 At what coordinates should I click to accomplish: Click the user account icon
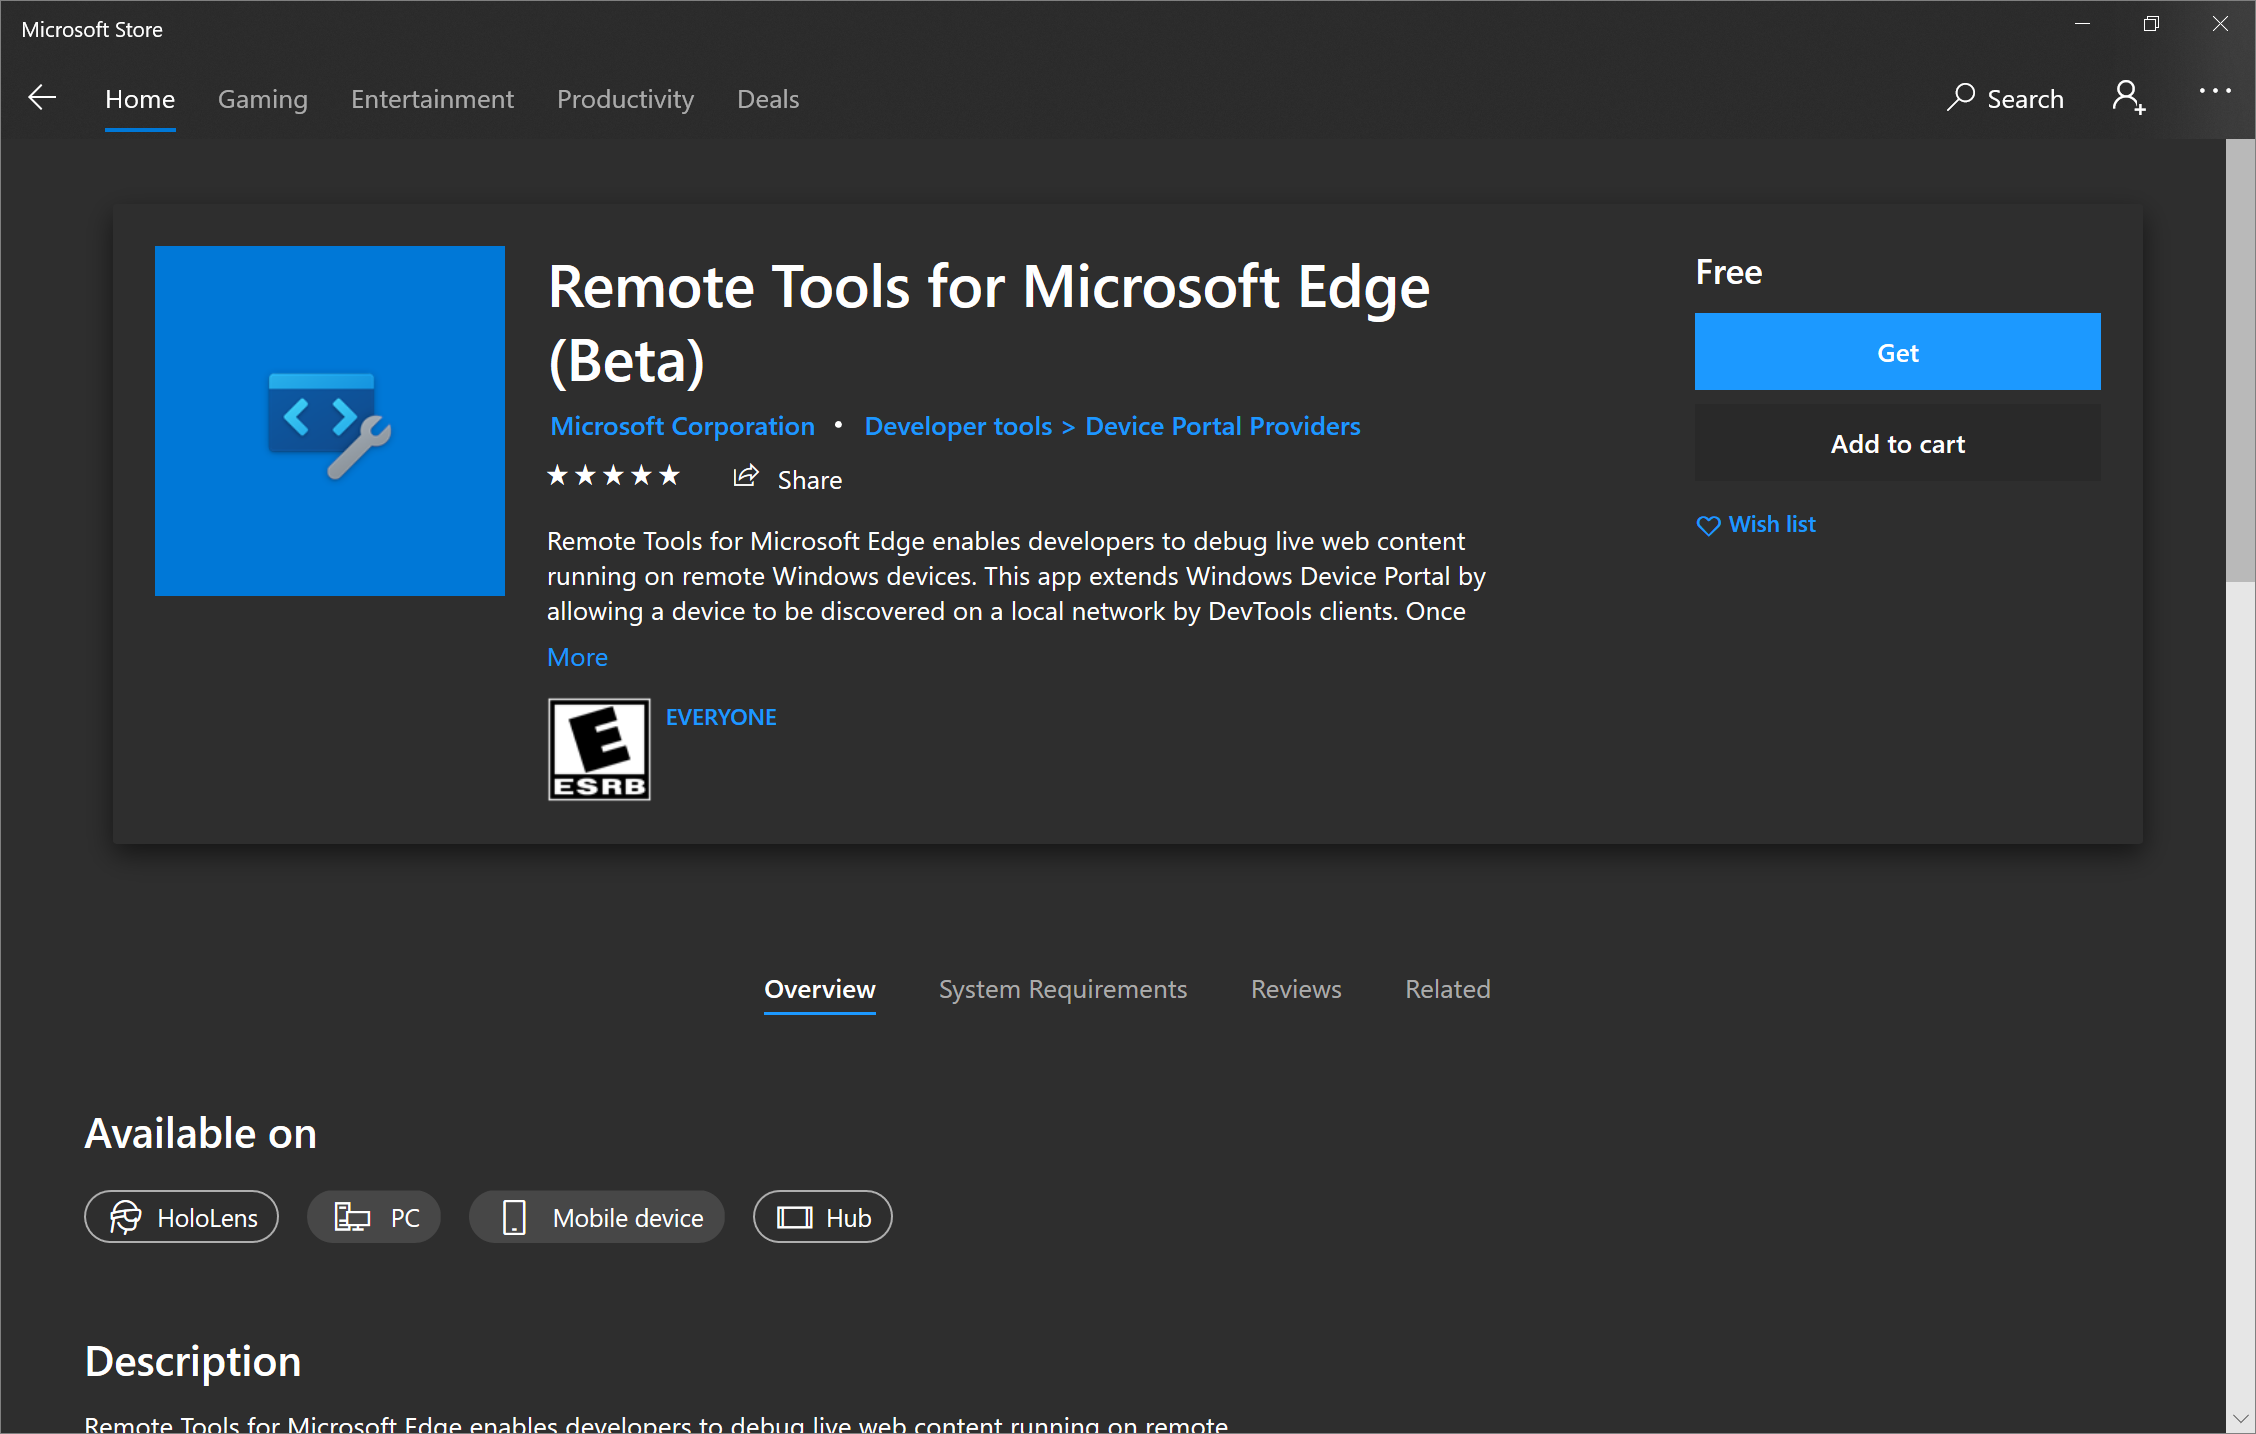(2131, 97)
